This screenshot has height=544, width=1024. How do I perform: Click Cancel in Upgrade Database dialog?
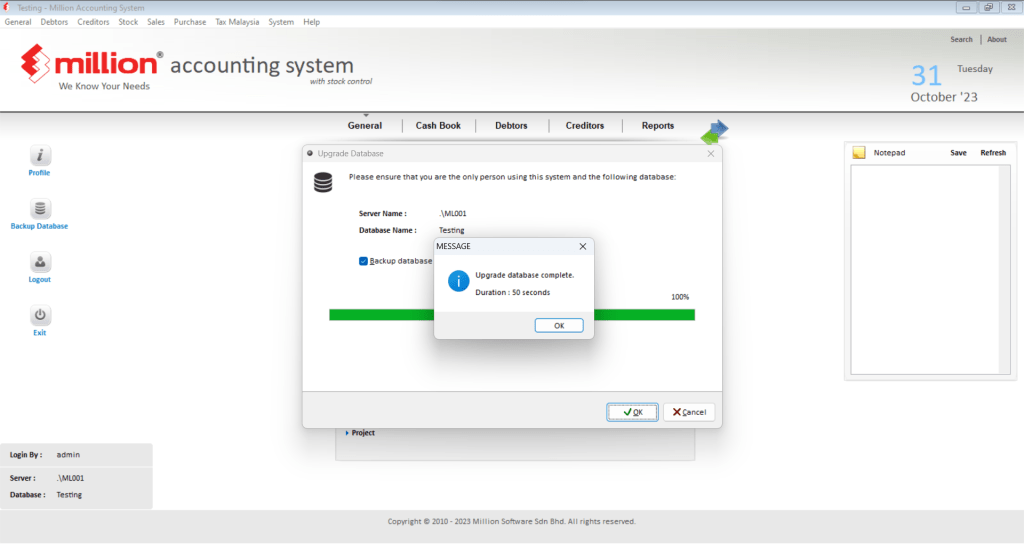pos(688,412)
